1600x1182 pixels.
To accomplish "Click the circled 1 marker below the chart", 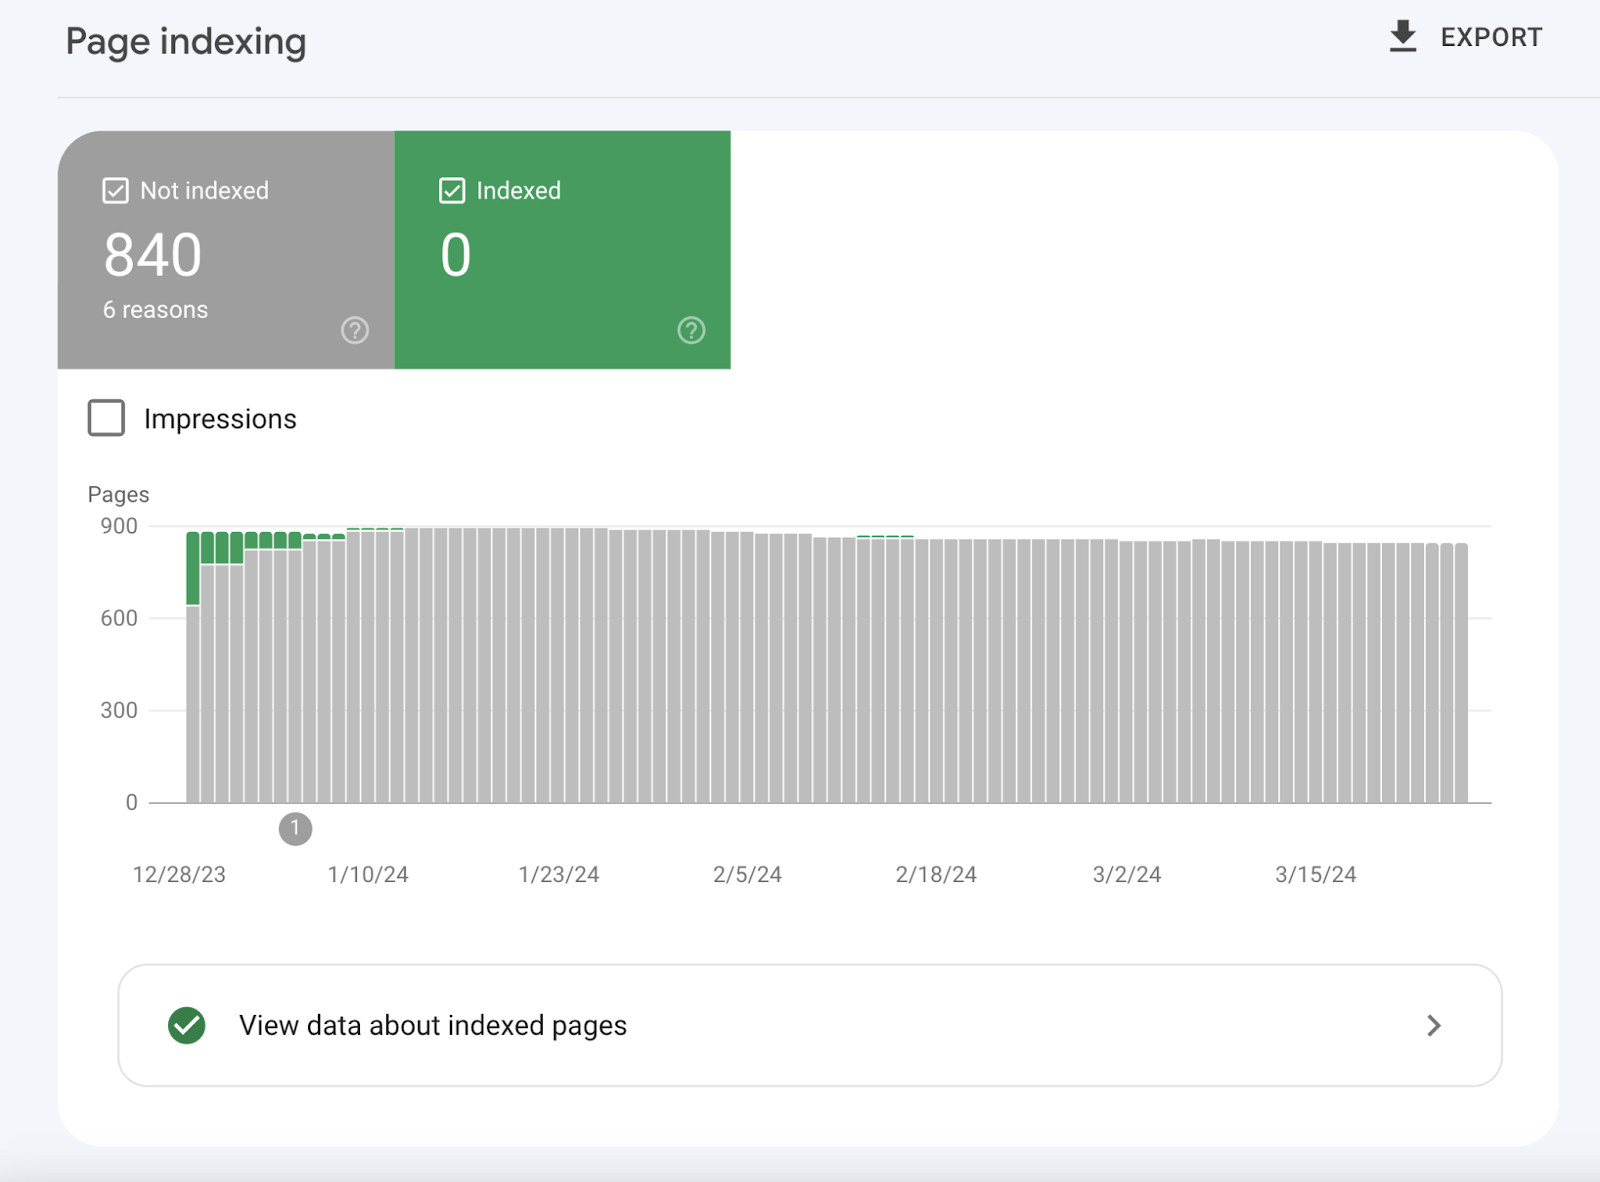I will coord(295,828).
